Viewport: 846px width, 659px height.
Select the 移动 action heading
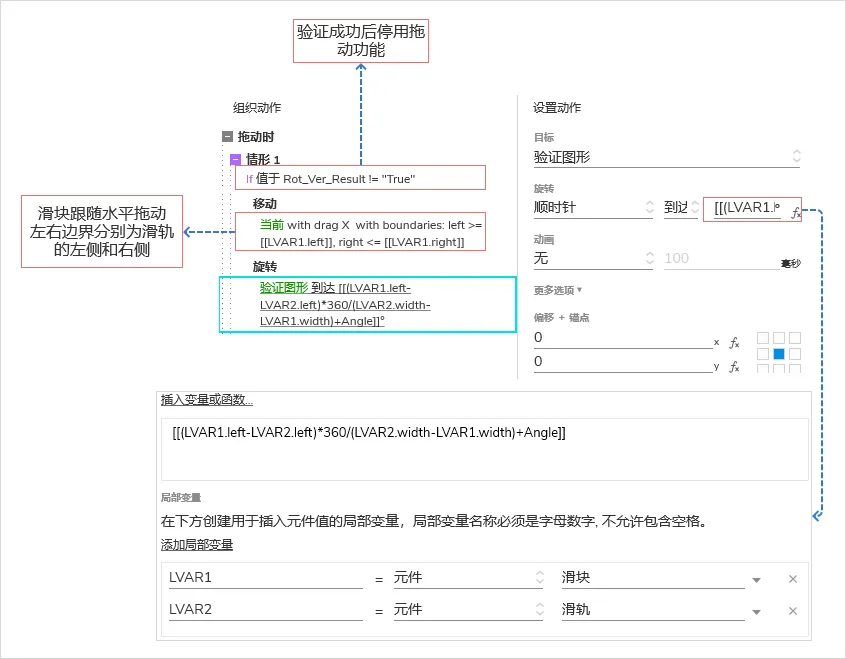(264, 204)
